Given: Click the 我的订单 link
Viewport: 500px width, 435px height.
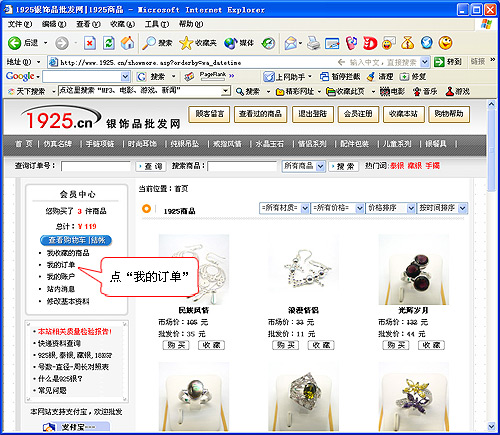Looking at the screenshot, I should pos(61,265).
